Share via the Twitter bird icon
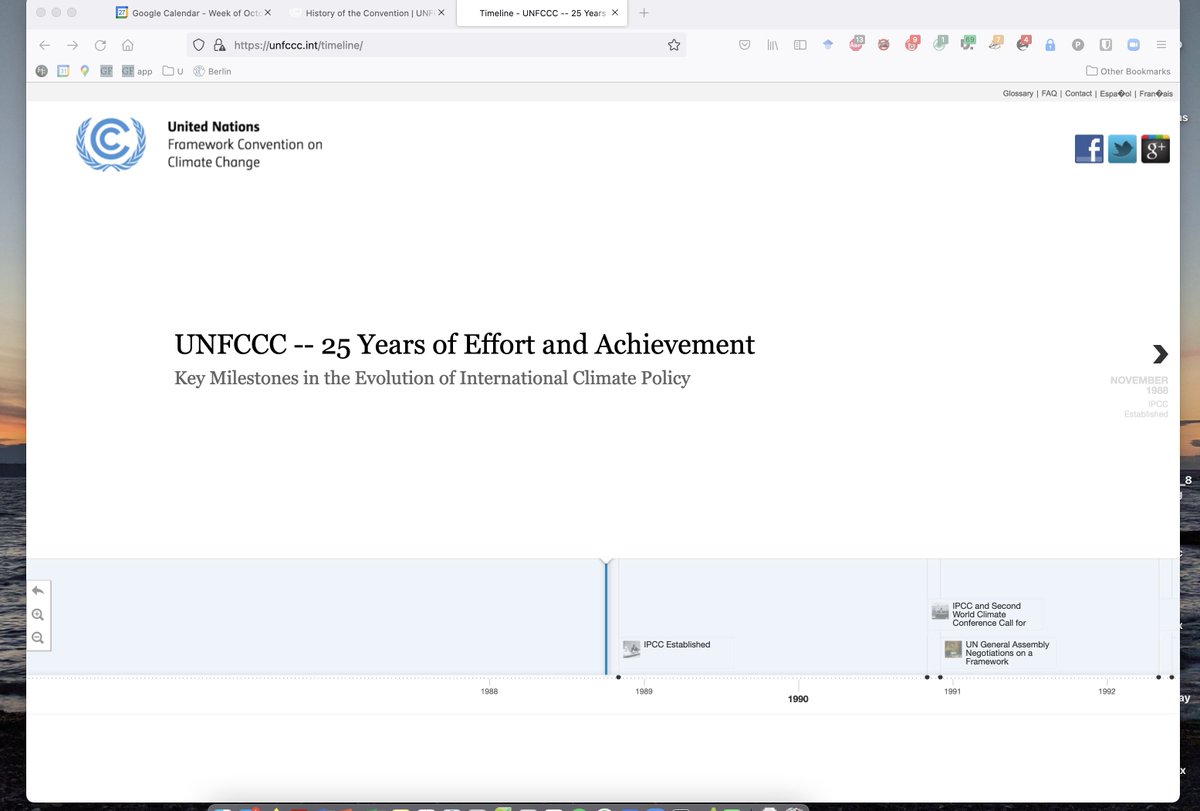 pos(1122,149)
